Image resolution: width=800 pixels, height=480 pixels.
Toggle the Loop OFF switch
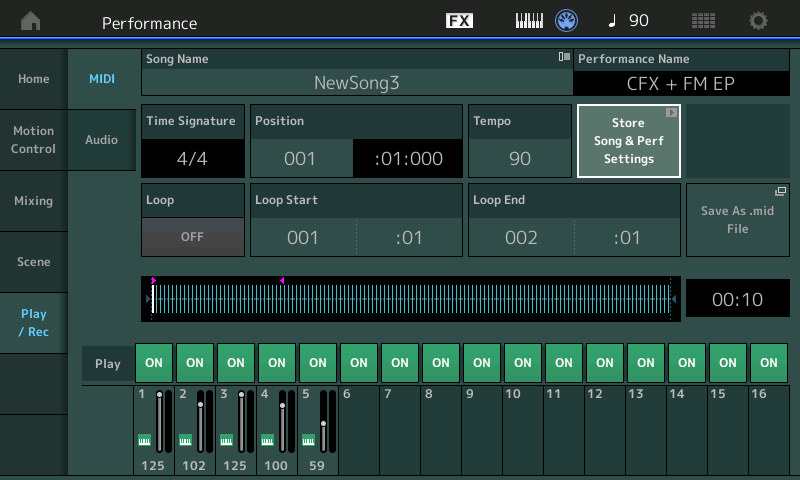[x=192, y=238]
